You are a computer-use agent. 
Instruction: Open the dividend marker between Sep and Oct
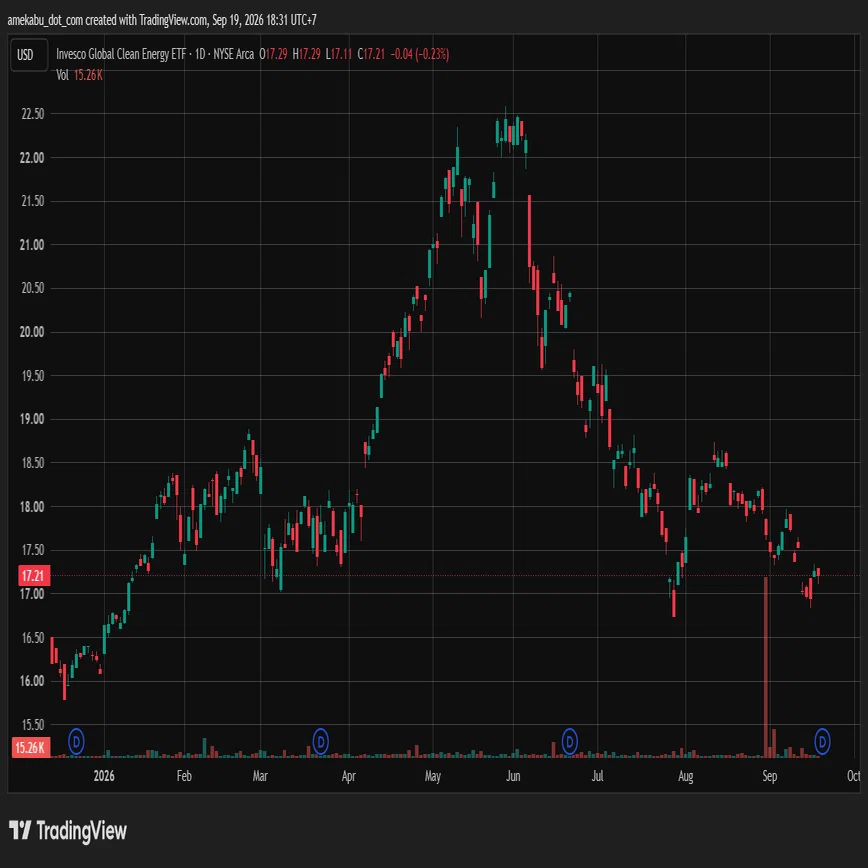click(822, 741)
